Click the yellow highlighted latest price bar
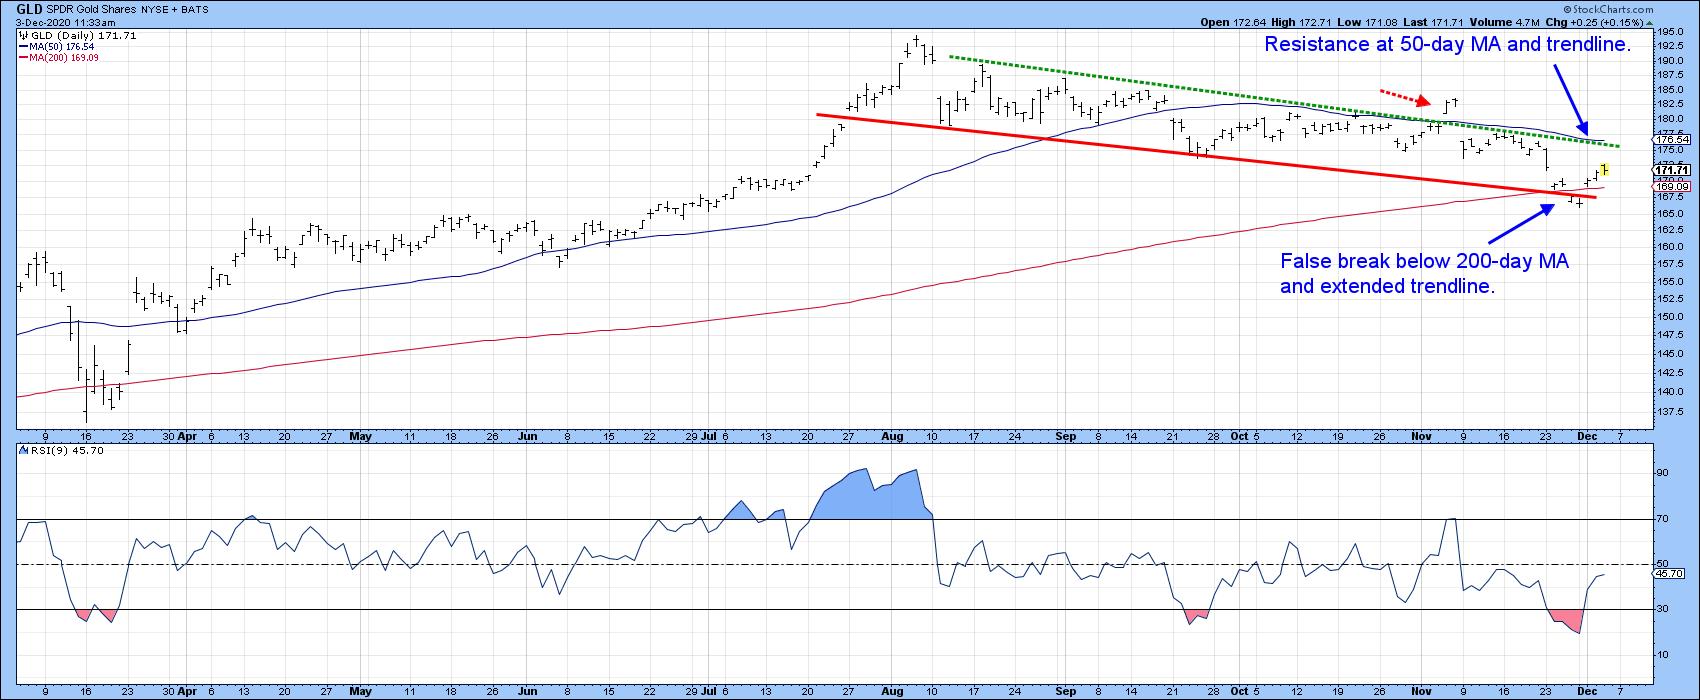 tap(1605, 168)
